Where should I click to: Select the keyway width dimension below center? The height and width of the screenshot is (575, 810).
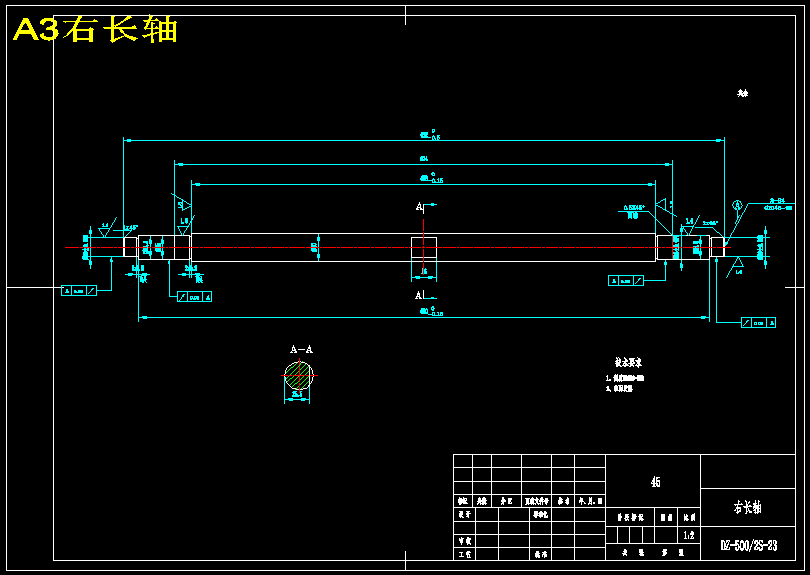click(x=424, y=271)
